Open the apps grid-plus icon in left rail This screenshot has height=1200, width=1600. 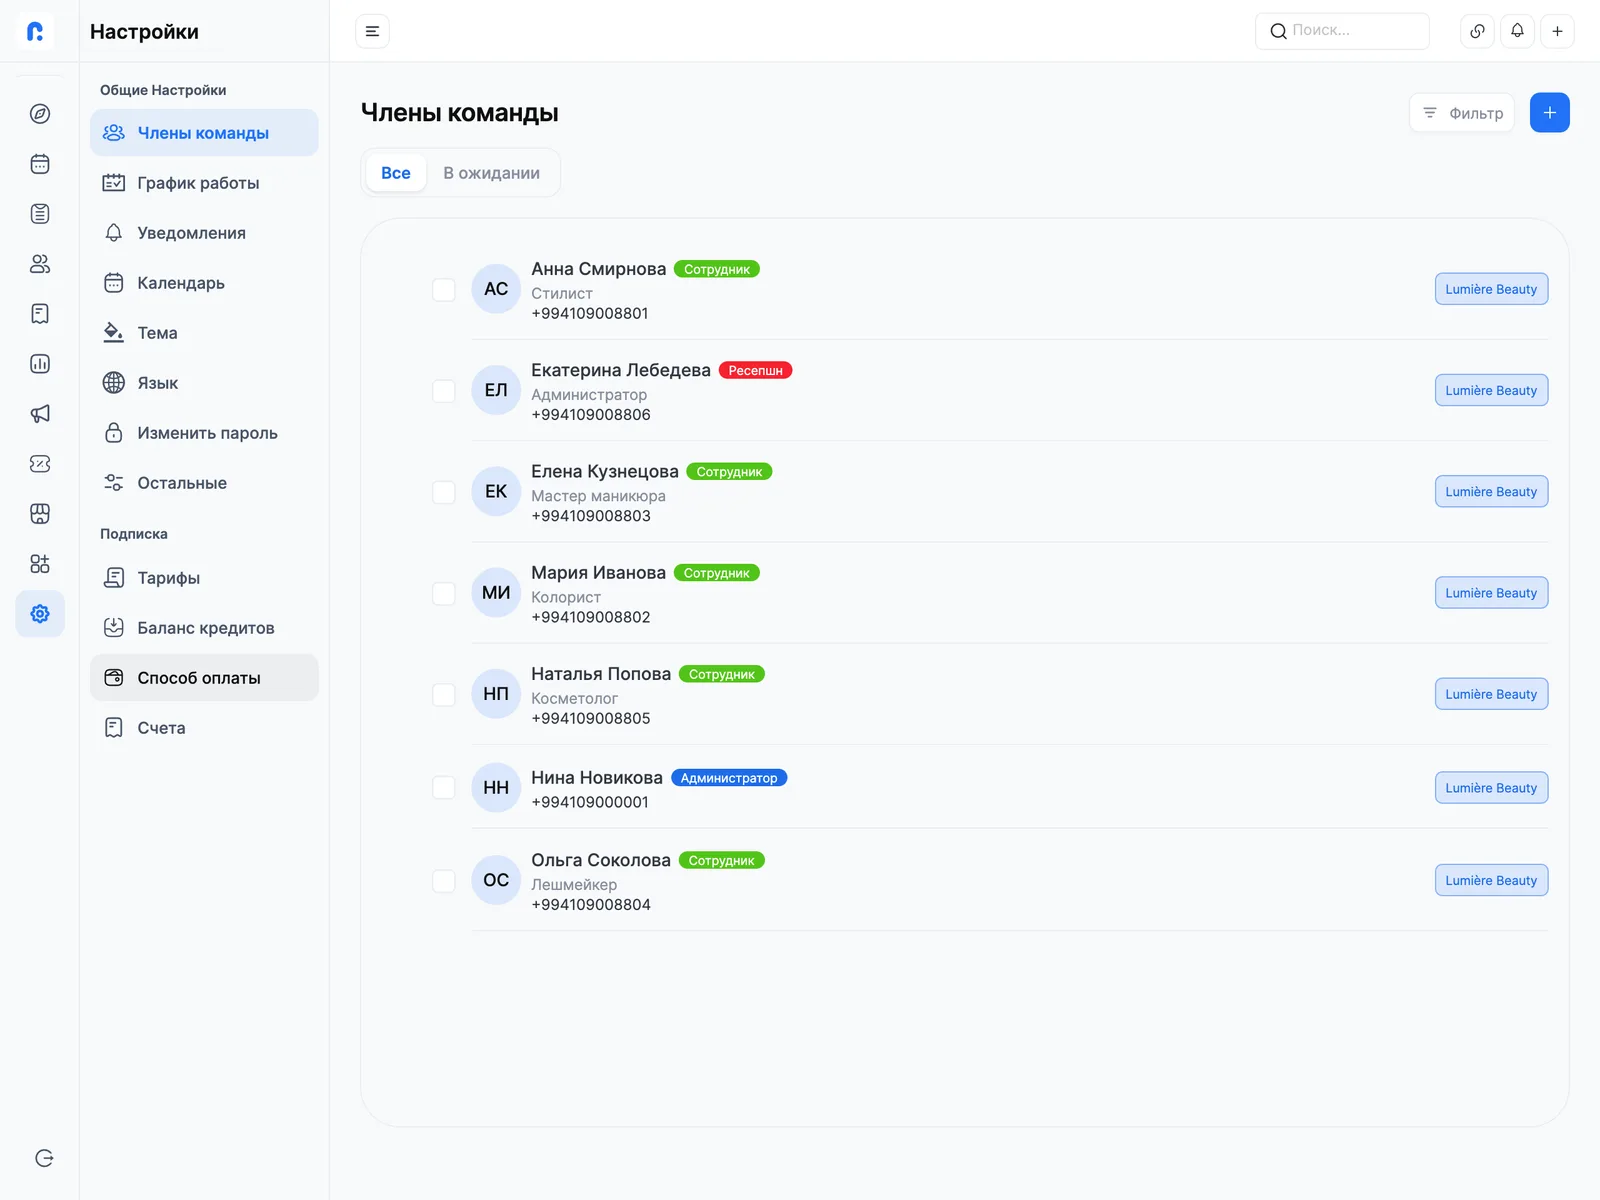[40, 564]
